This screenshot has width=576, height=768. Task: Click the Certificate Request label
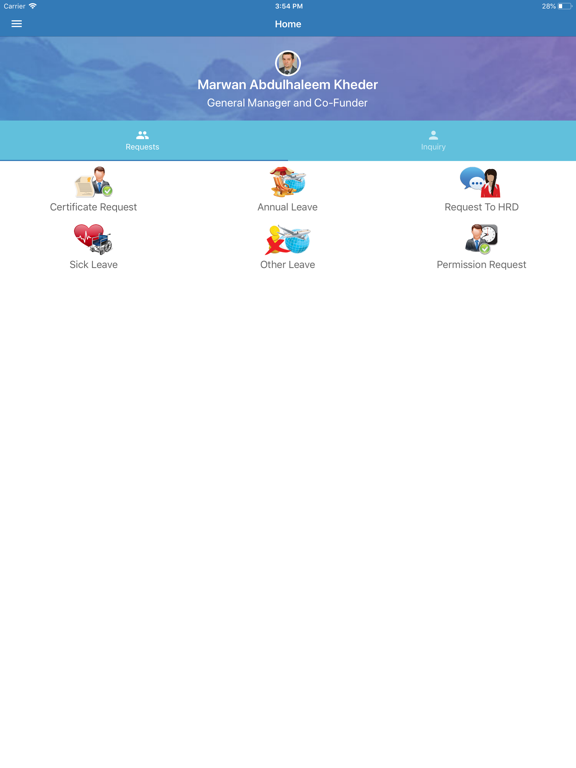(x=93, y=207)
